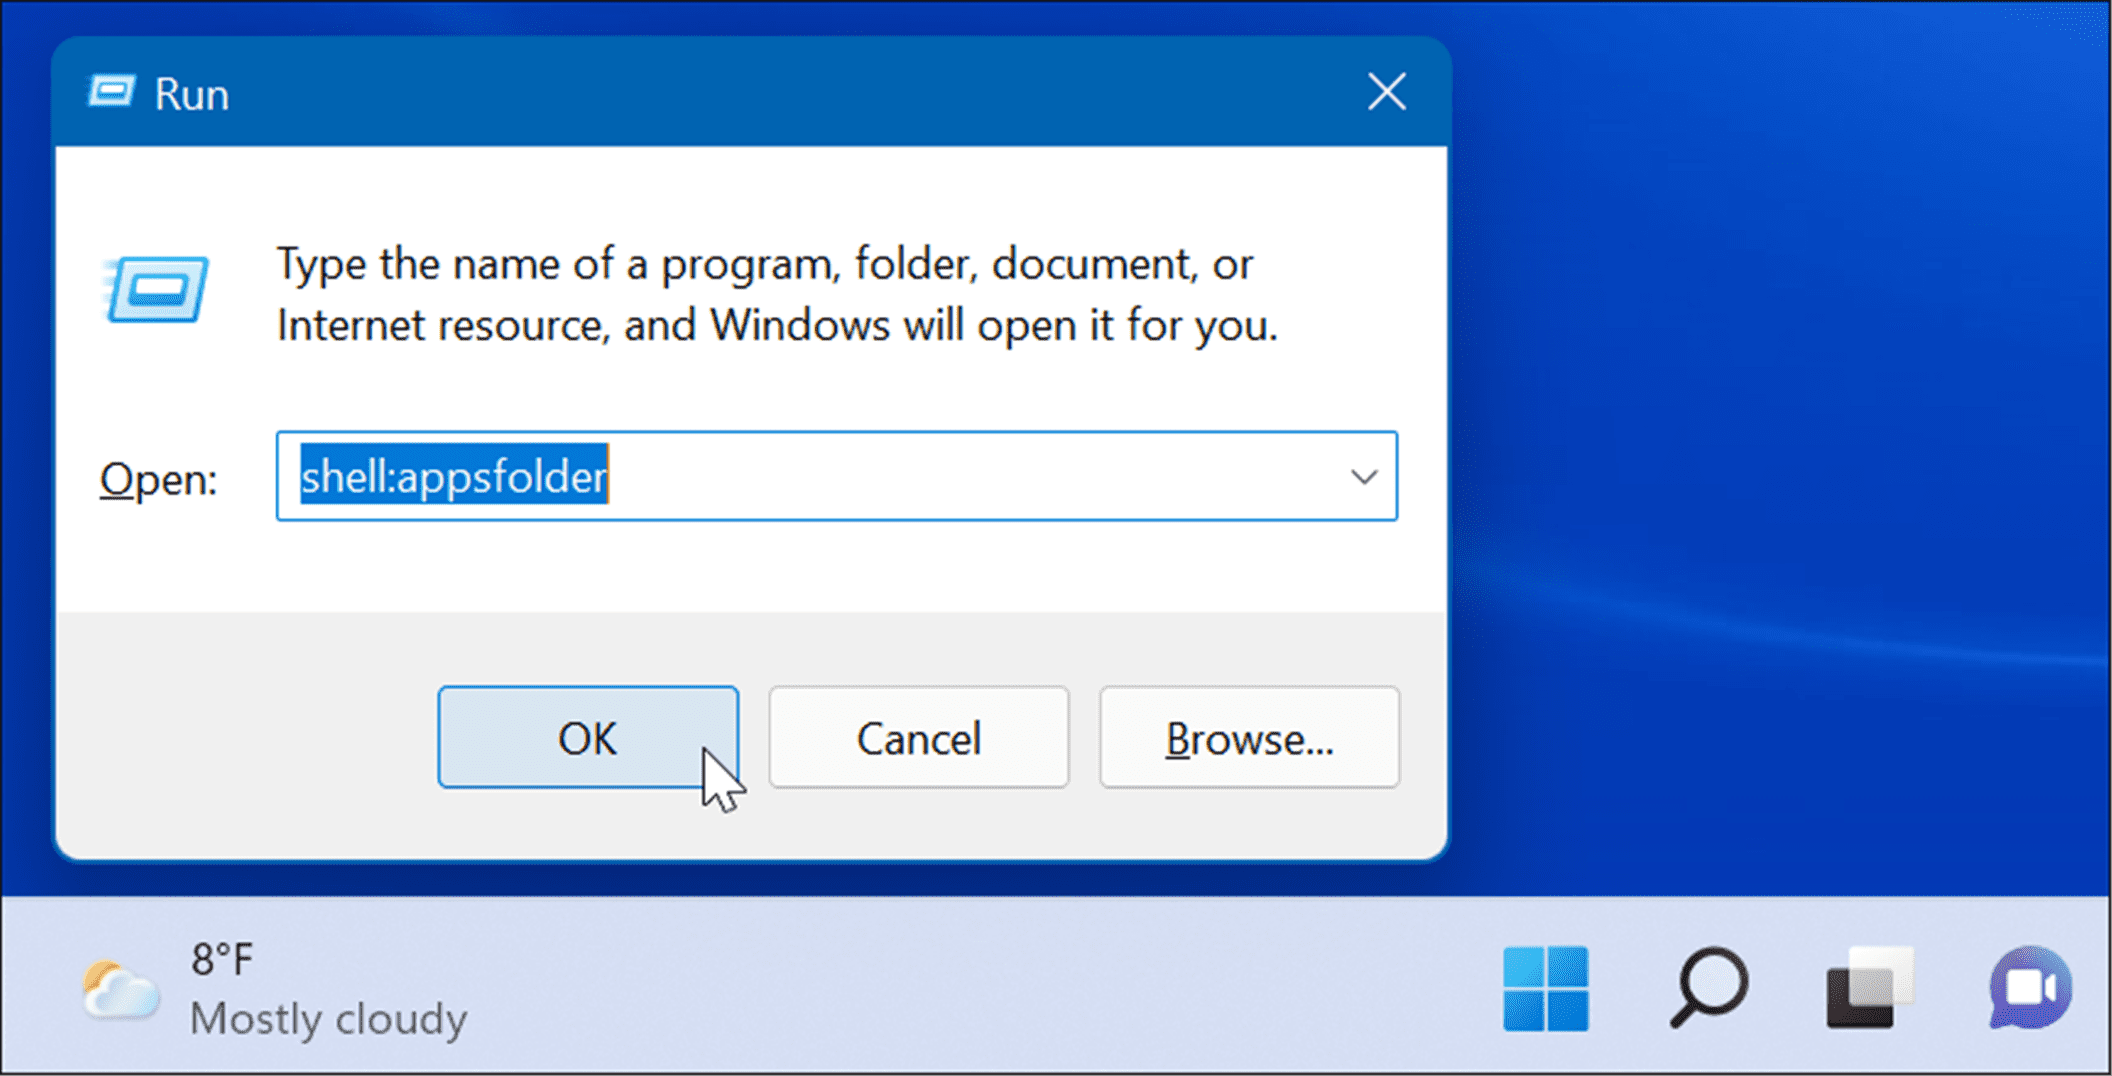This screenshot has width=2112, height=1076.
Task: Click the large Run icon beside description
Action: [155, 290]
